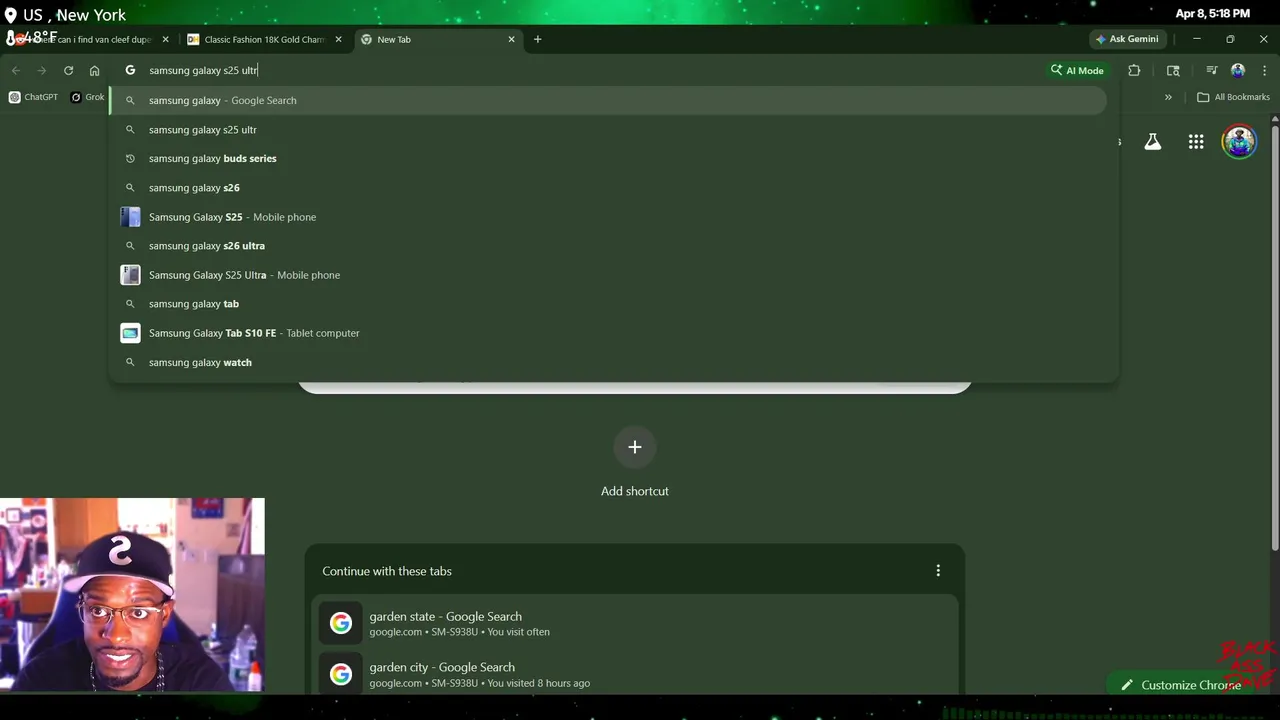Pick 'samsung galaxy s26 ultra' suggestion
This screenshot has width=1280, height=720.
point(608,245)
